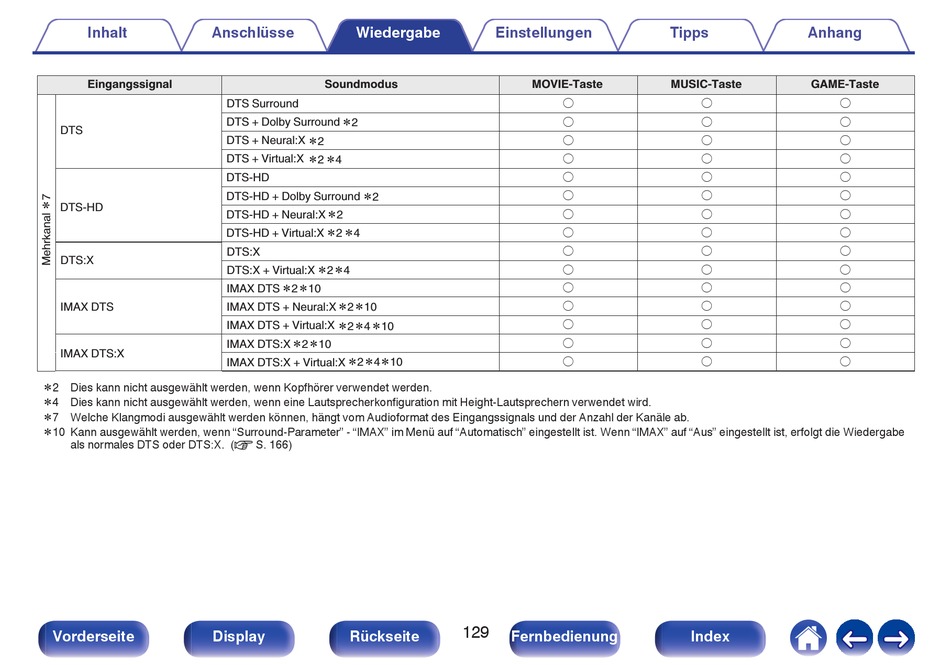Image resolution: width=950 pixels, height=665 pixels.
Task: Open the Anhang tab
Action: (834, 33)
